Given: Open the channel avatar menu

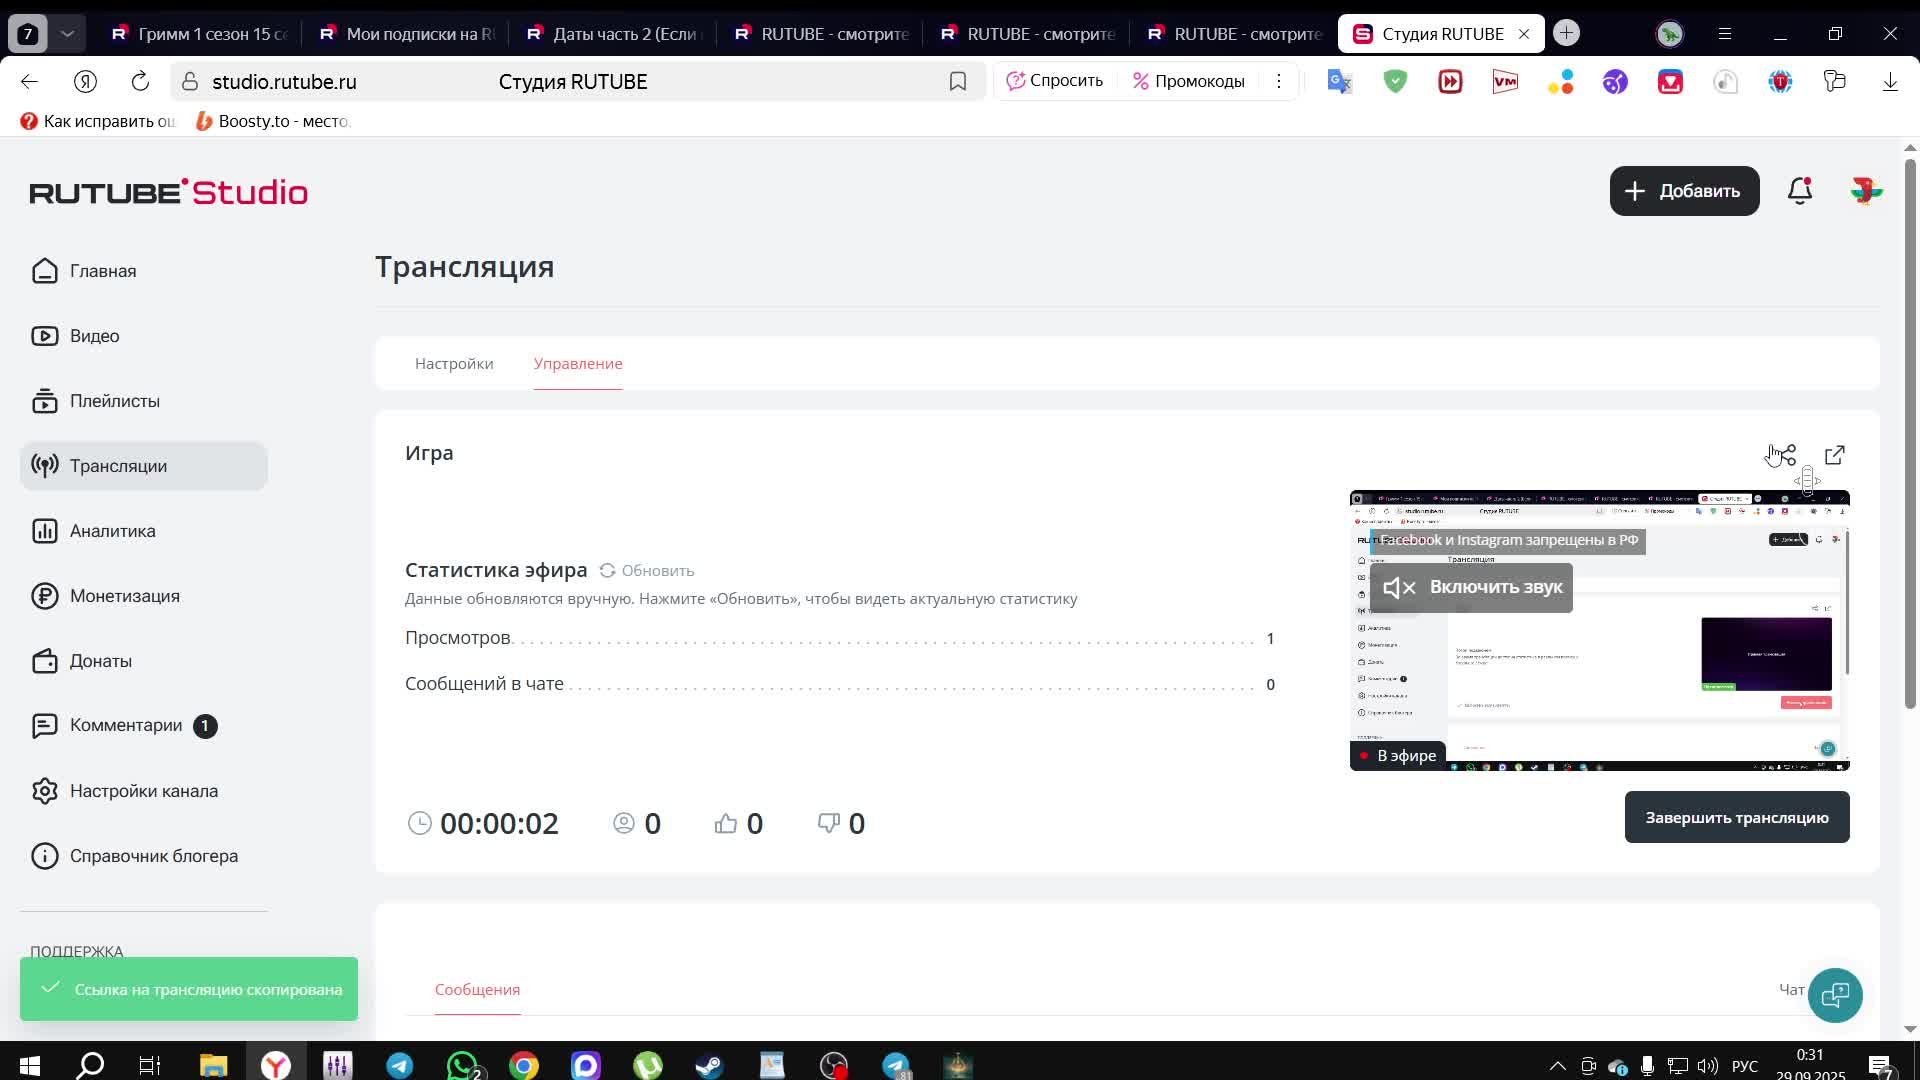Looking at the screenshot, I should point(1866,191).
